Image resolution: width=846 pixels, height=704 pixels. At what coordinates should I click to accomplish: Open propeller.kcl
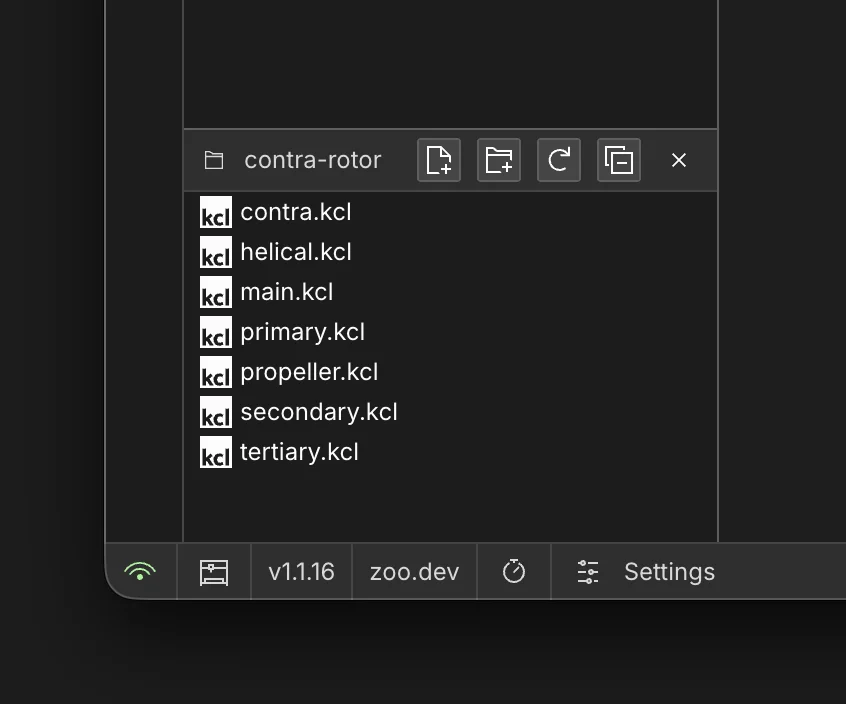pyautogui.click(x=309, y=372)
